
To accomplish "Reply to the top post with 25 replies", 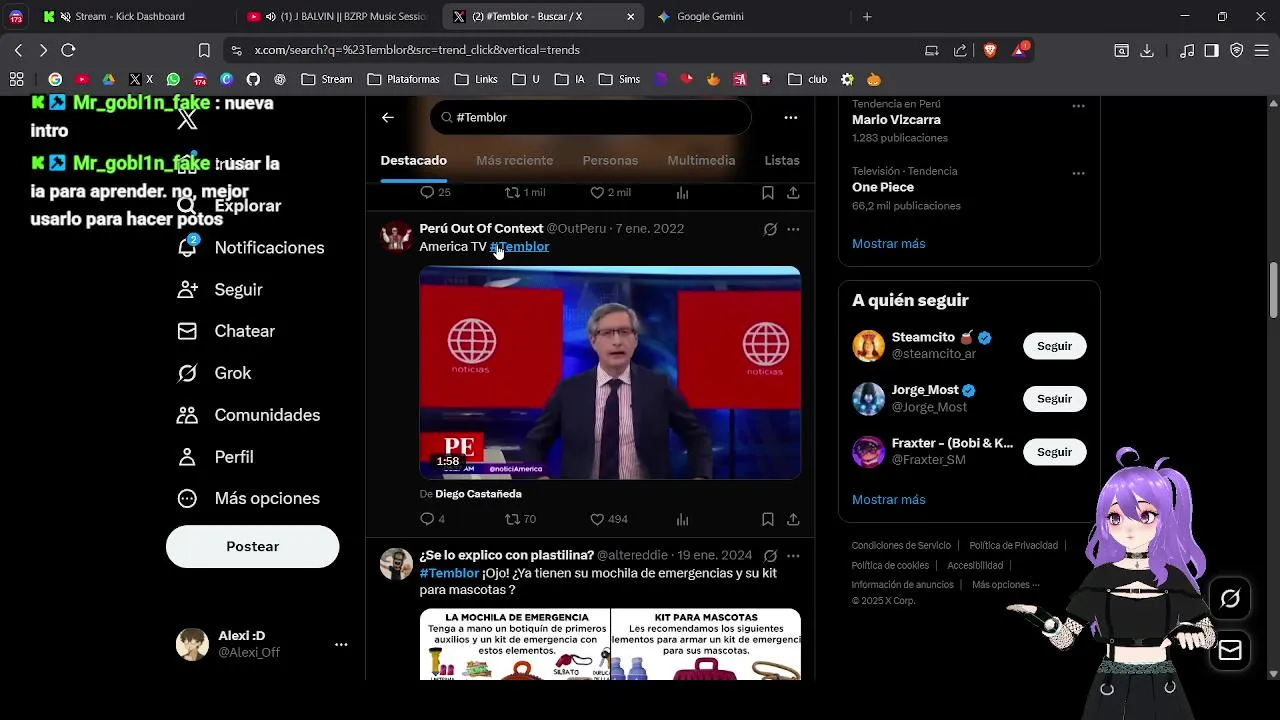I will coord(435,192).
